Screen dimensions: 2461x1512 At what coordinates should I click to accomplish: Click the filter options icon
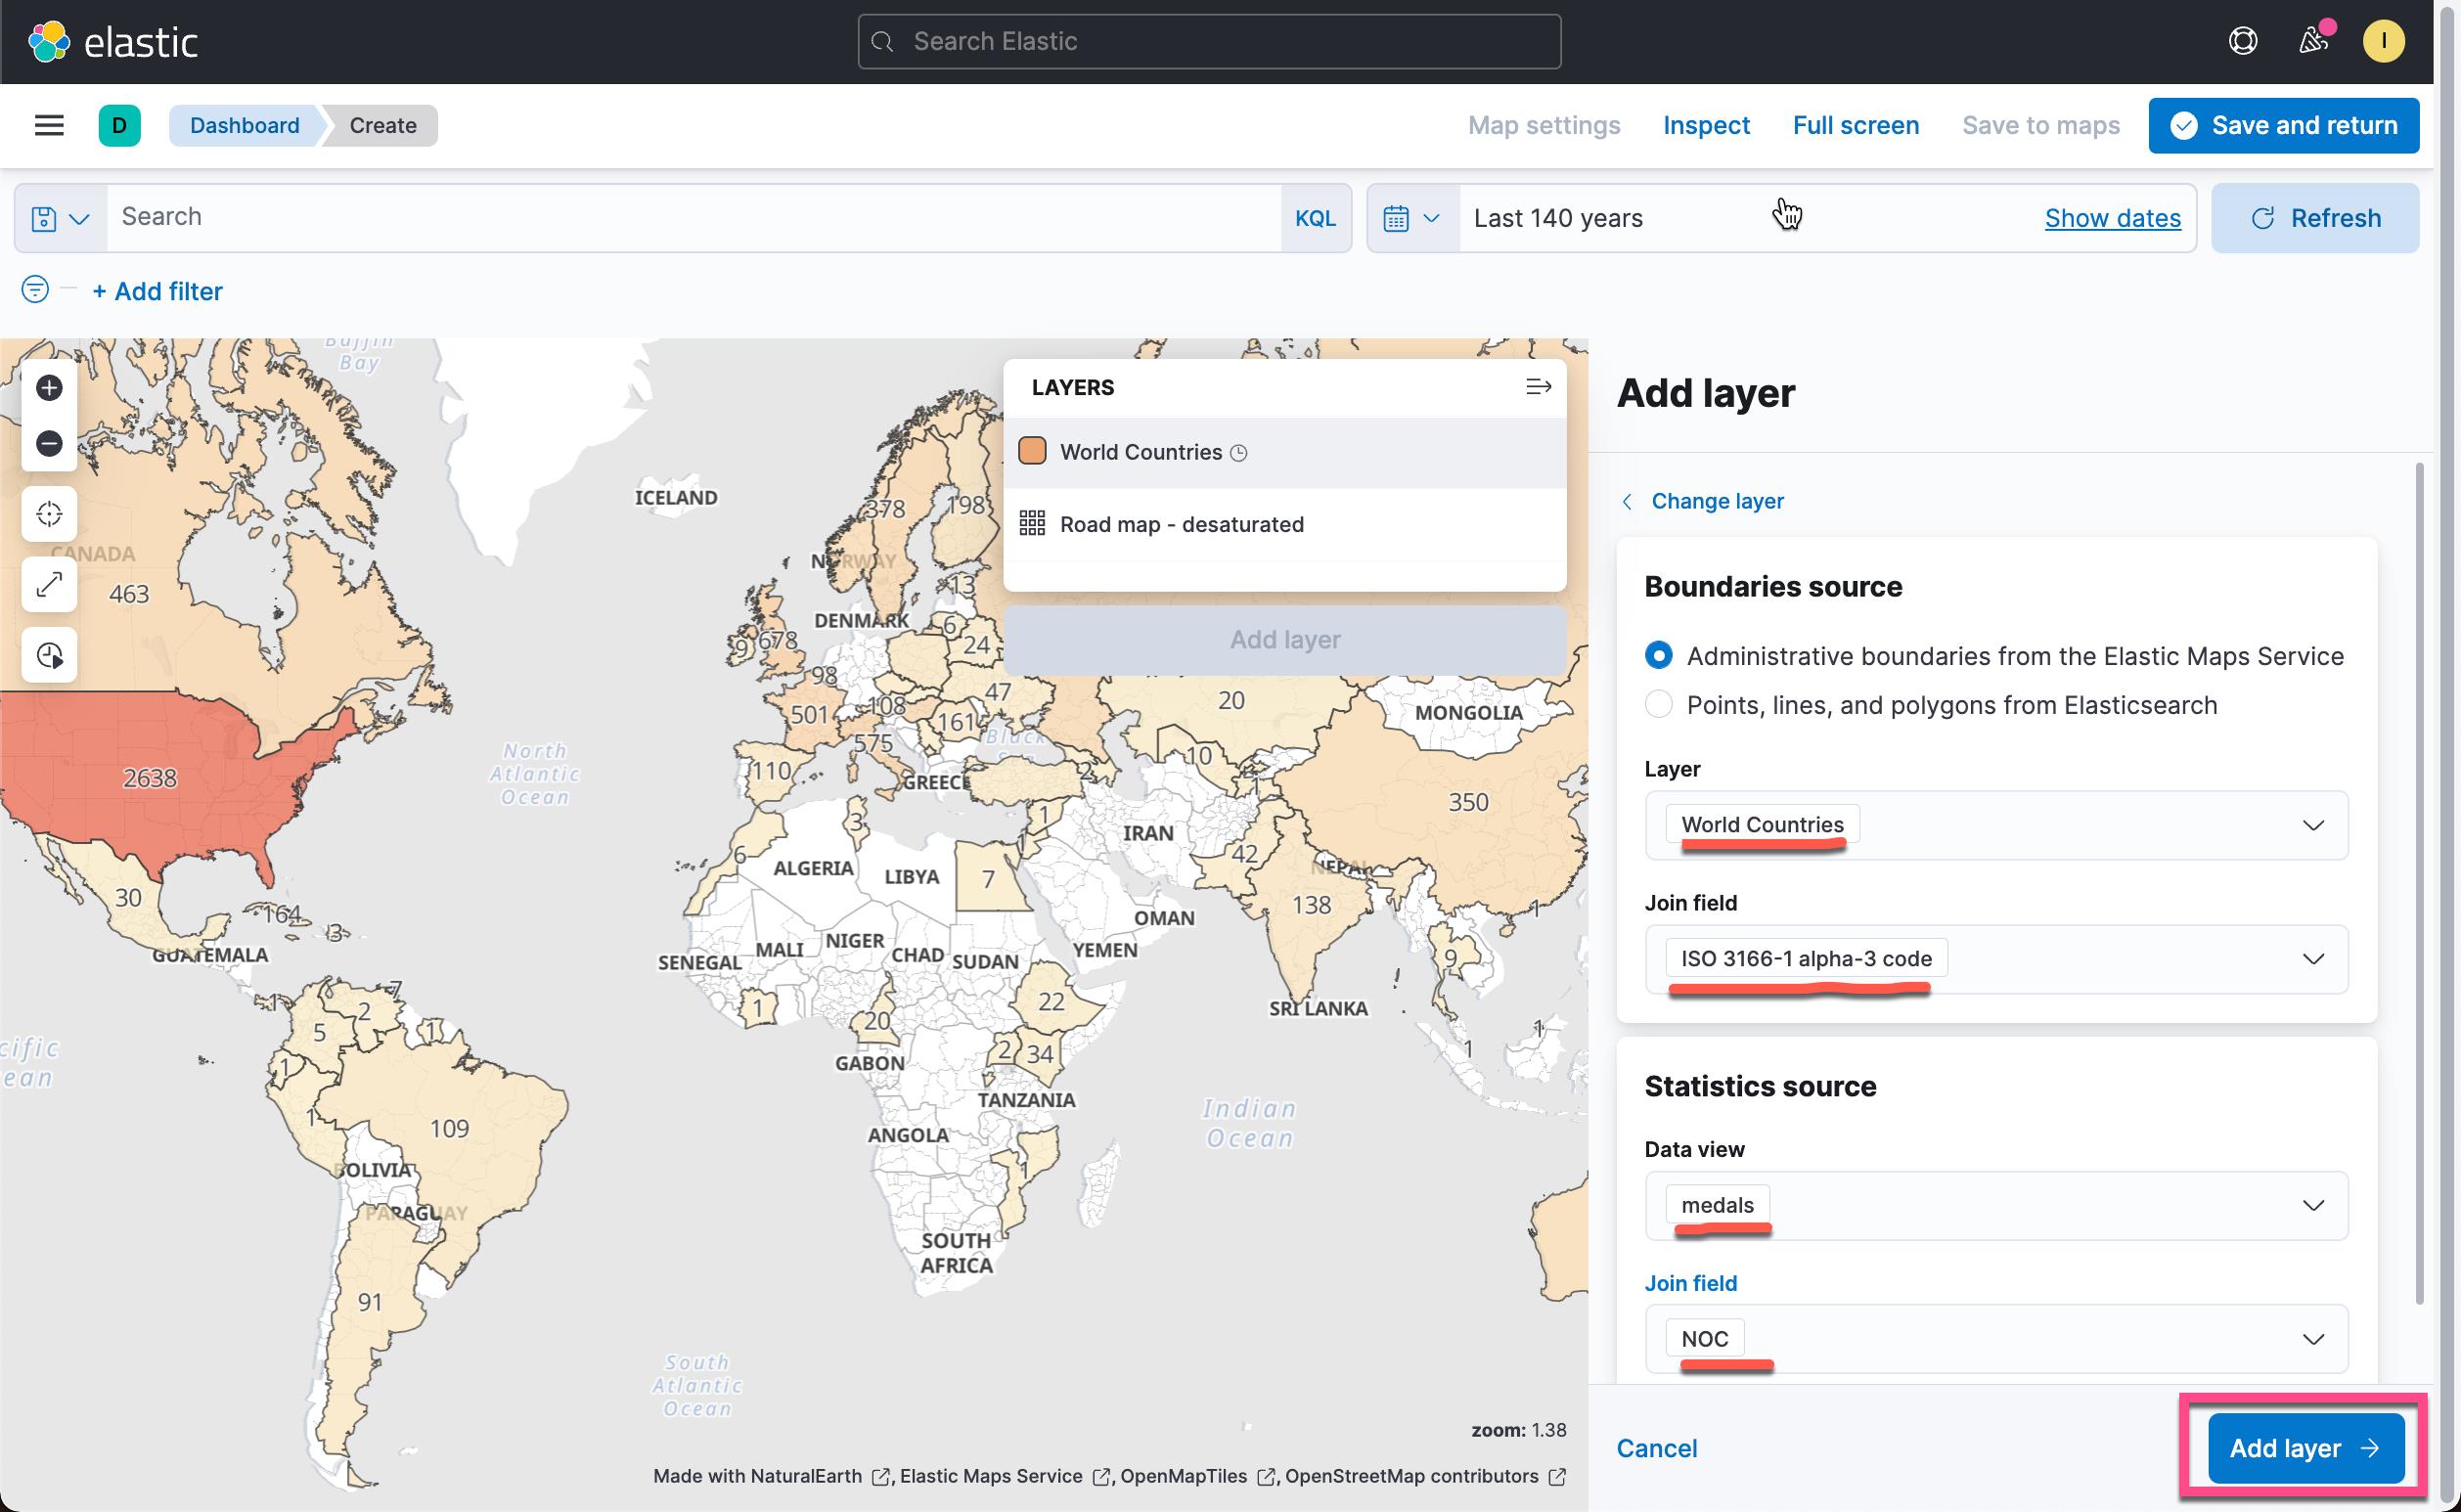35,290
